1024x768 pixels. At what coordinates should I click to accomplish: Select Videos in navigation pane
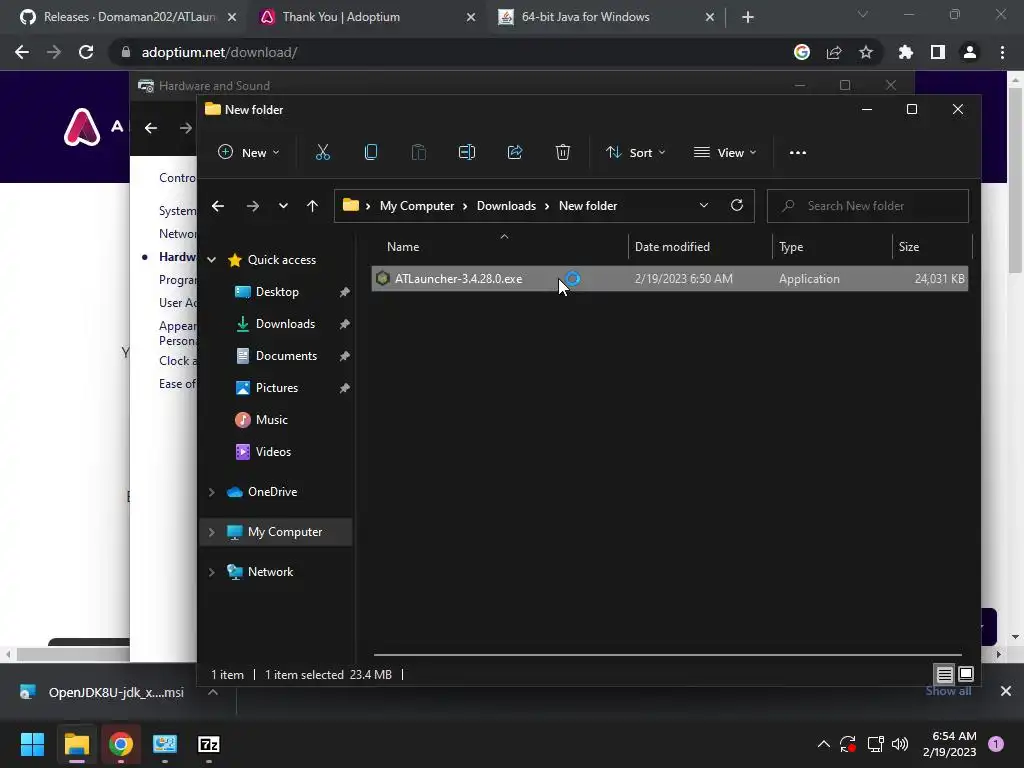273,452
